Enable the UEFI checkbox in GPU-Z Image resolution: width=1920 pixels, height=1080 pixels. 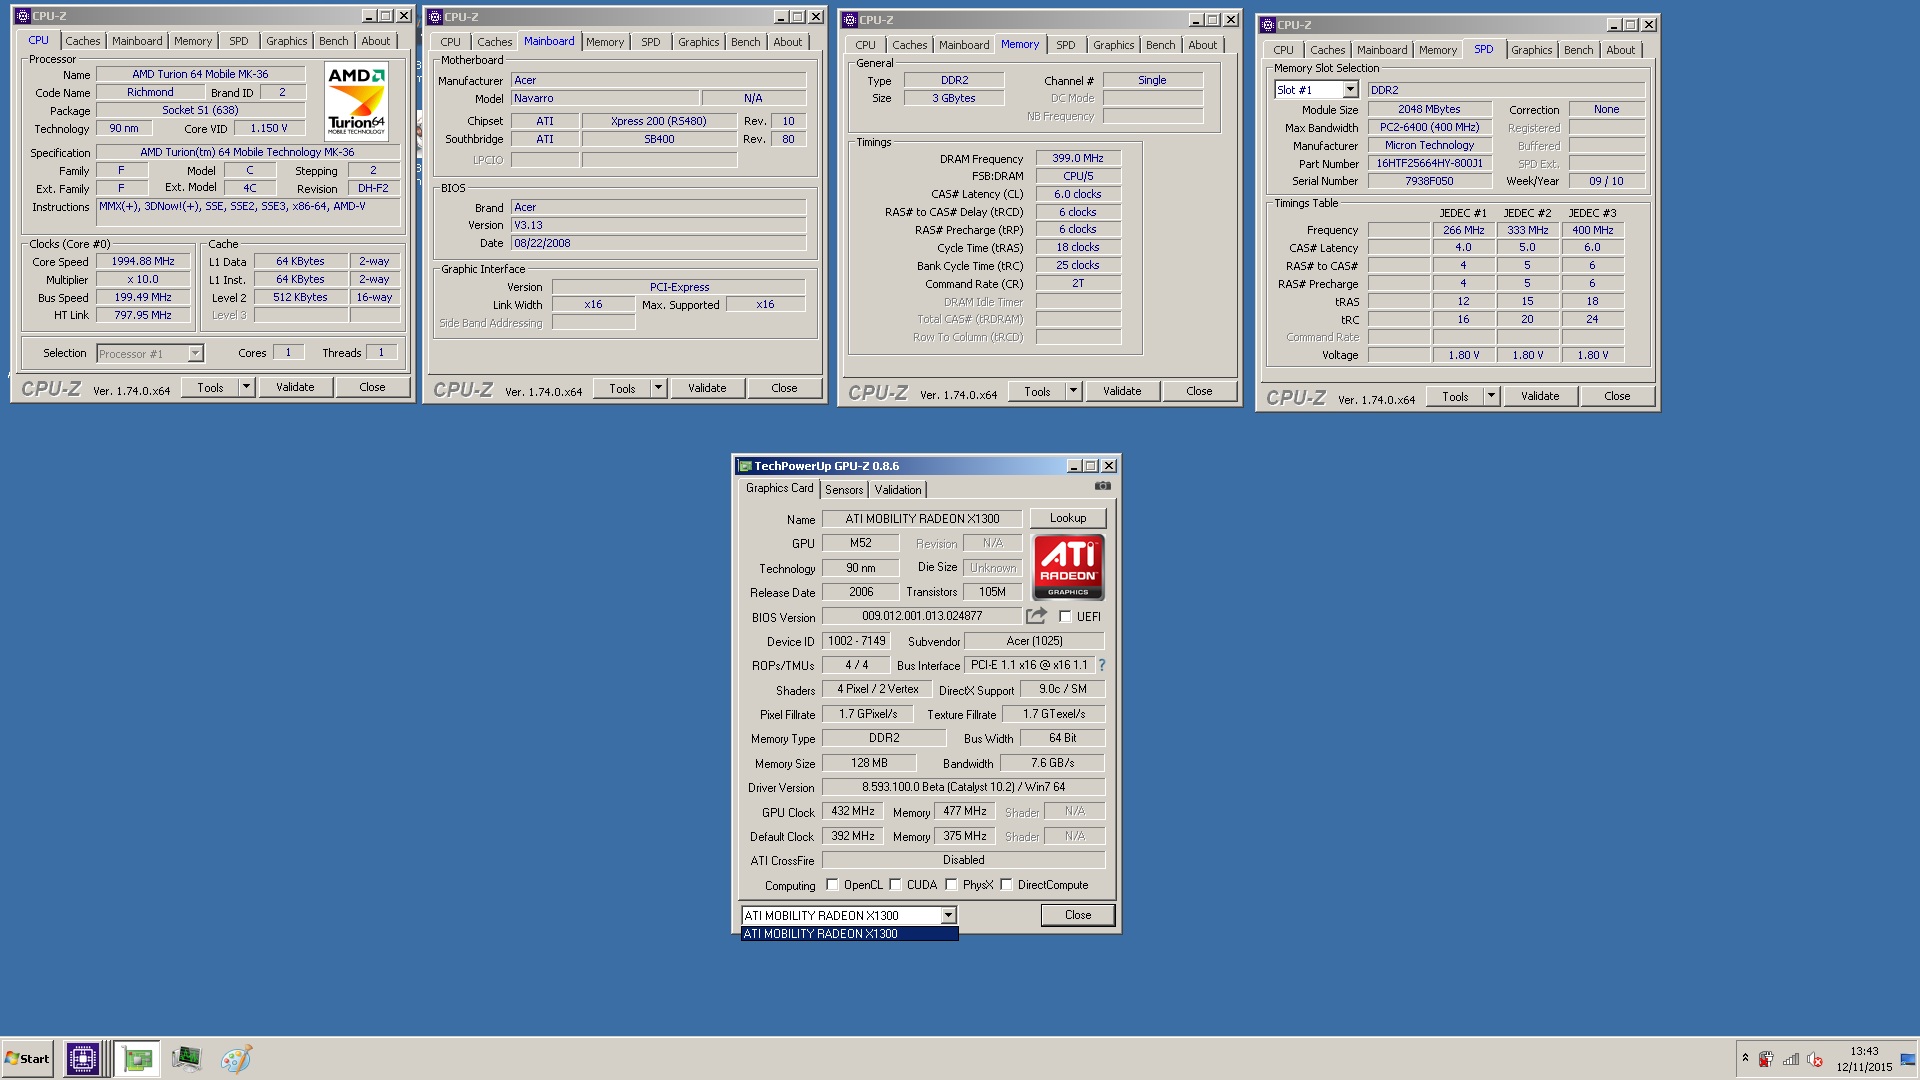(x=1065, y=617)
